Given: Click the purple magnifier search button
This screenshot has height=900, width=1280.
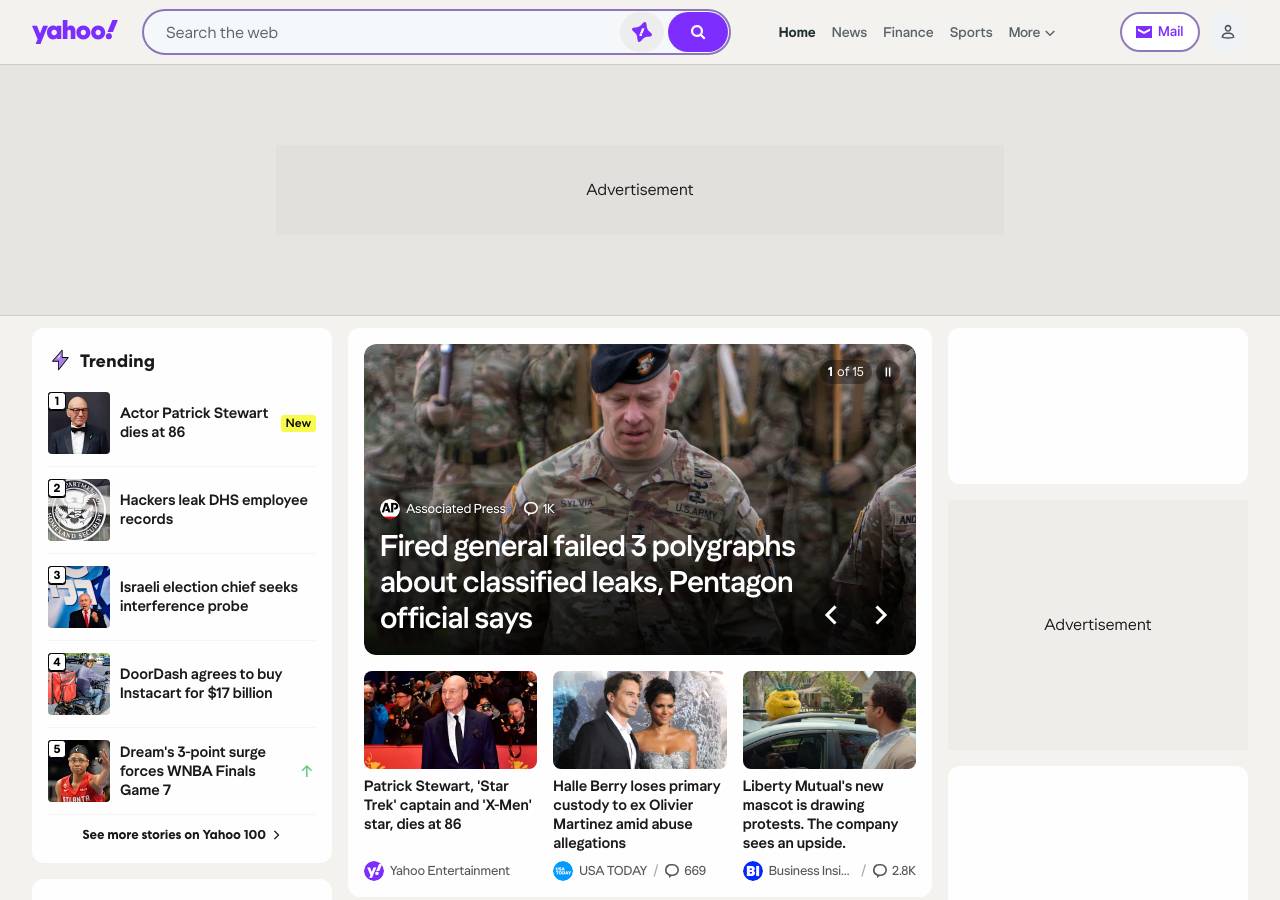Looking at the screenshot, I should (x=698, y=32).
